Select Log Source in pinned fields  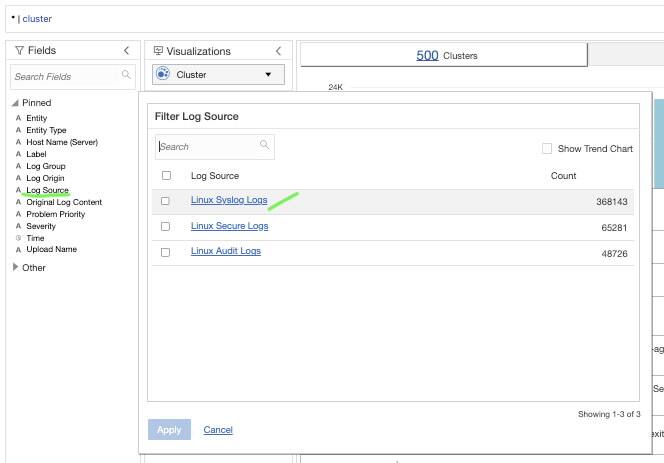coord(48,190)
